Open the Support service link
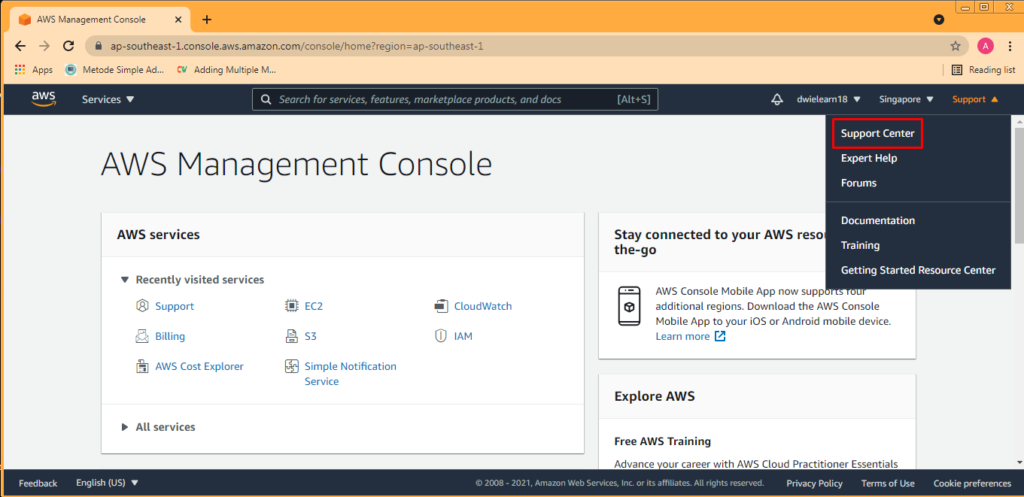Viewport: 1024px width, 497px height. click(174, 306)
